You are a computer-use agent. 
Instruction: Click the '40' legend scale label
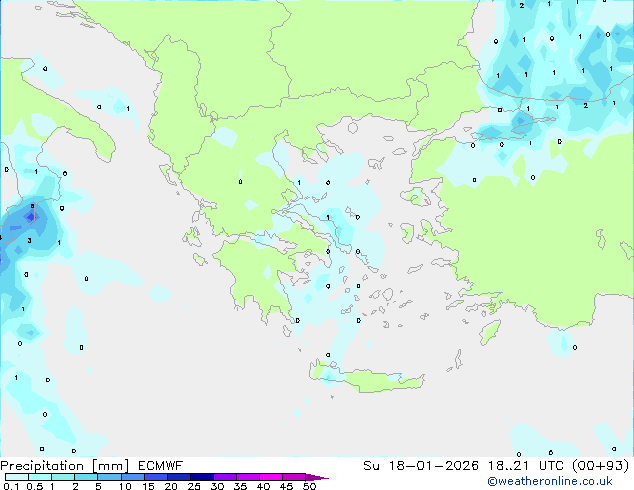[263, 486]
